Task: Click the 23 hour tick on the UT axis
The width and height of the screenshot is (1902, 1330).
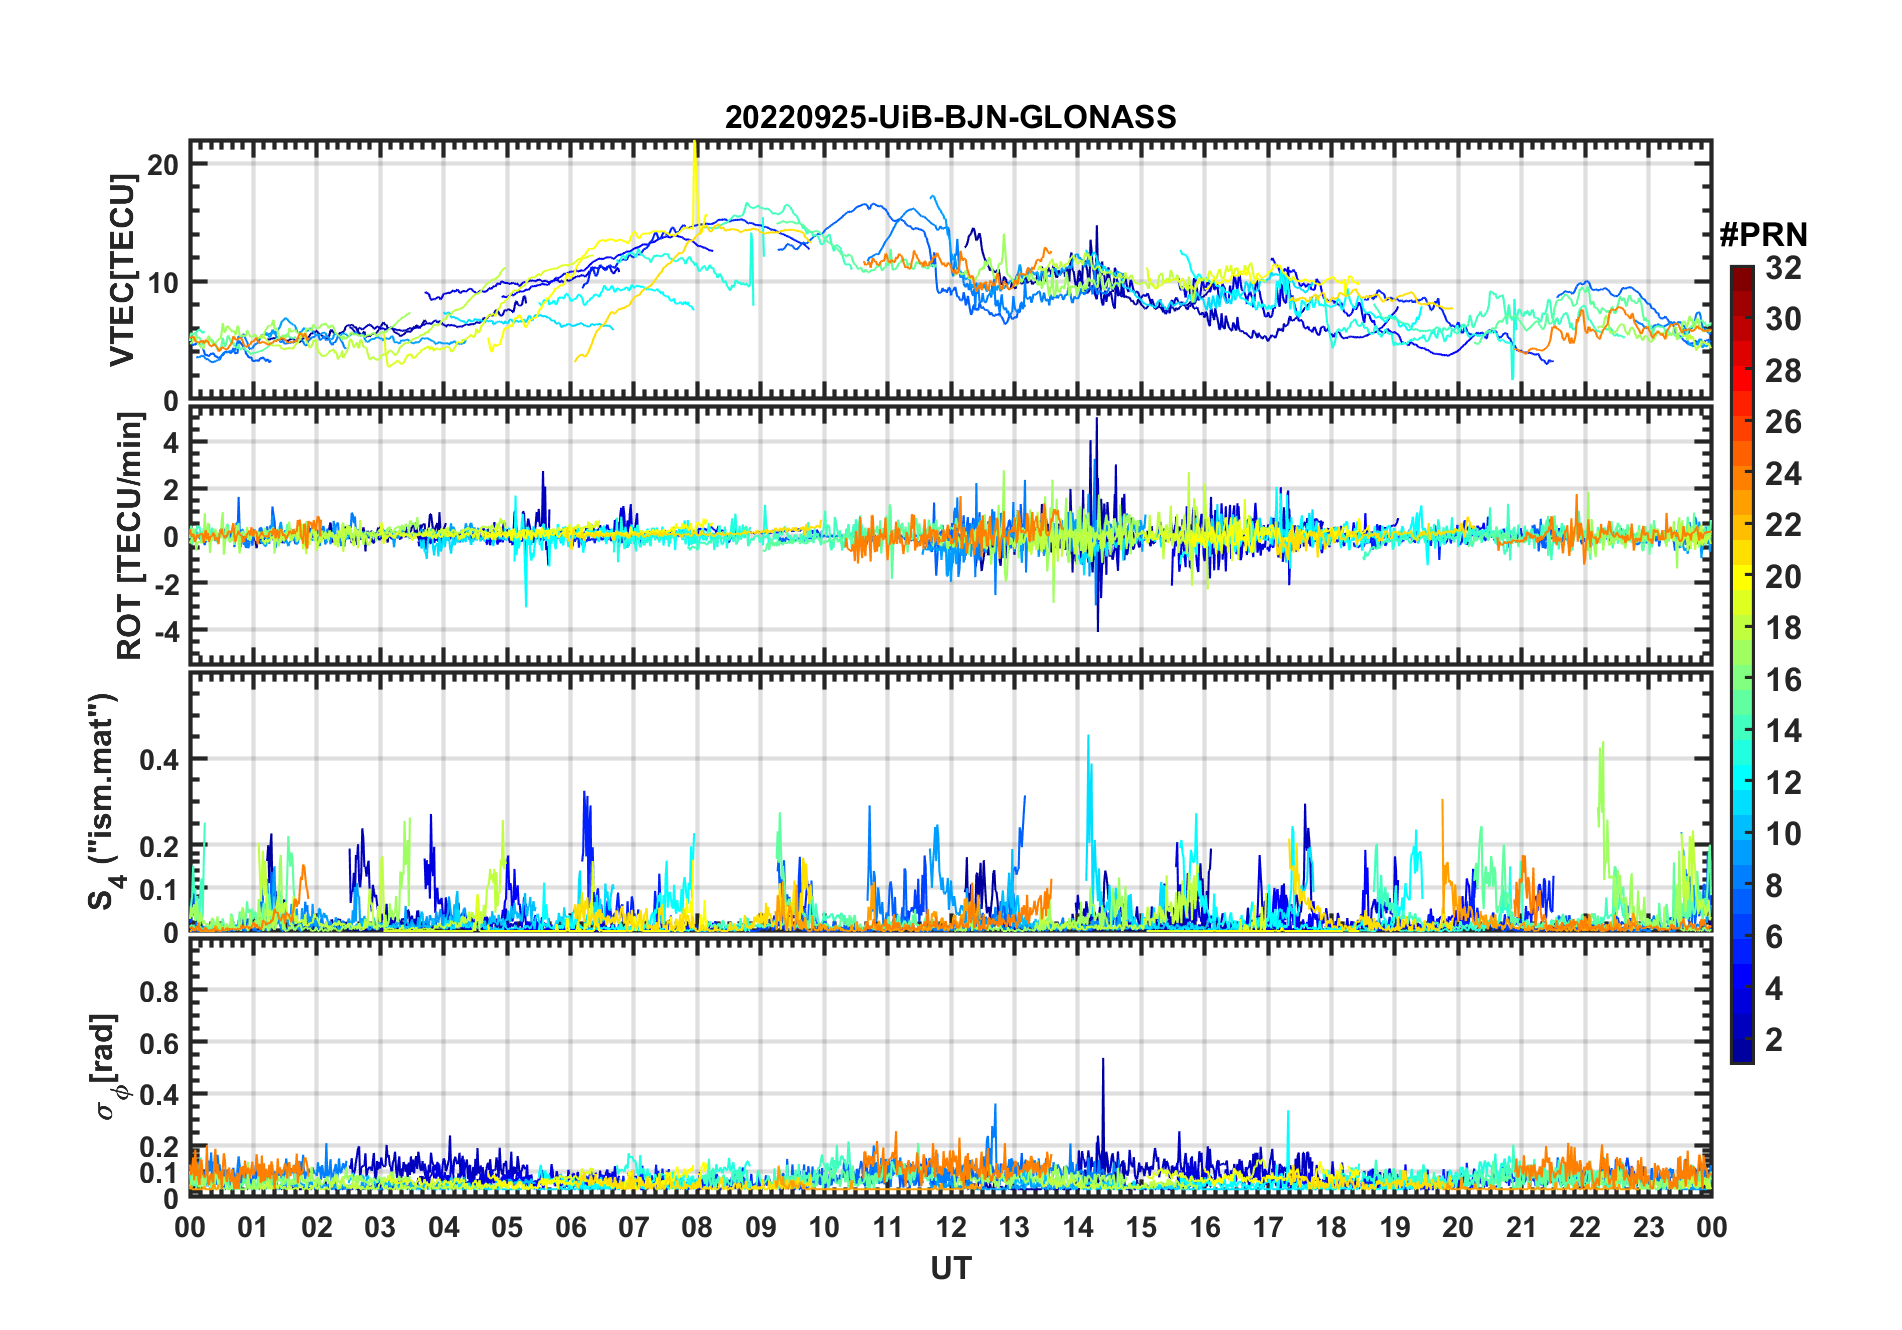Action: [x=1648, y=1227]
